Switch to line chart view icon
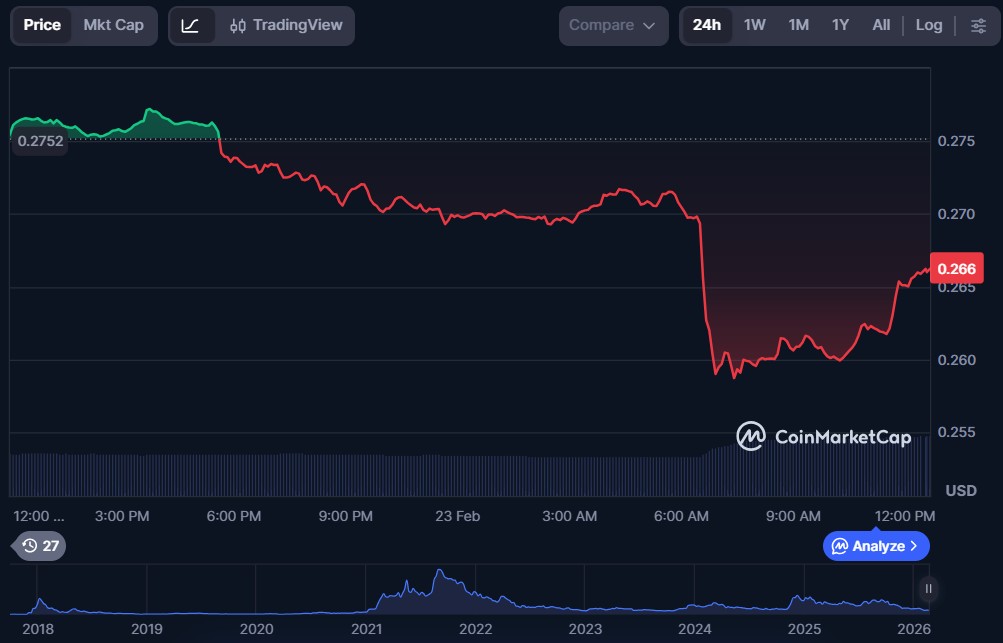Viewport: 1003px width, 643px height. 190,25
